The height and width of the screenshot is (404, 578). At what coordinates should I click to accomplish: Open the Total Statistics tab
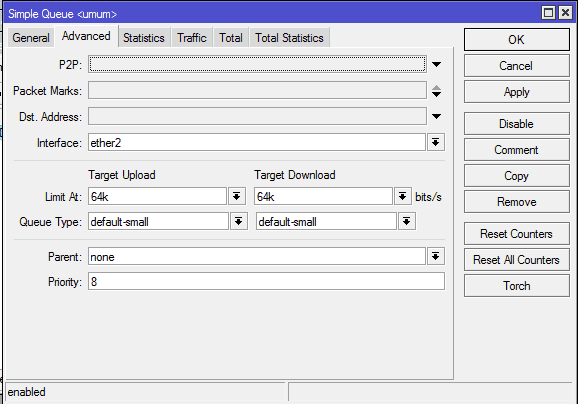(x=289, y=38)
